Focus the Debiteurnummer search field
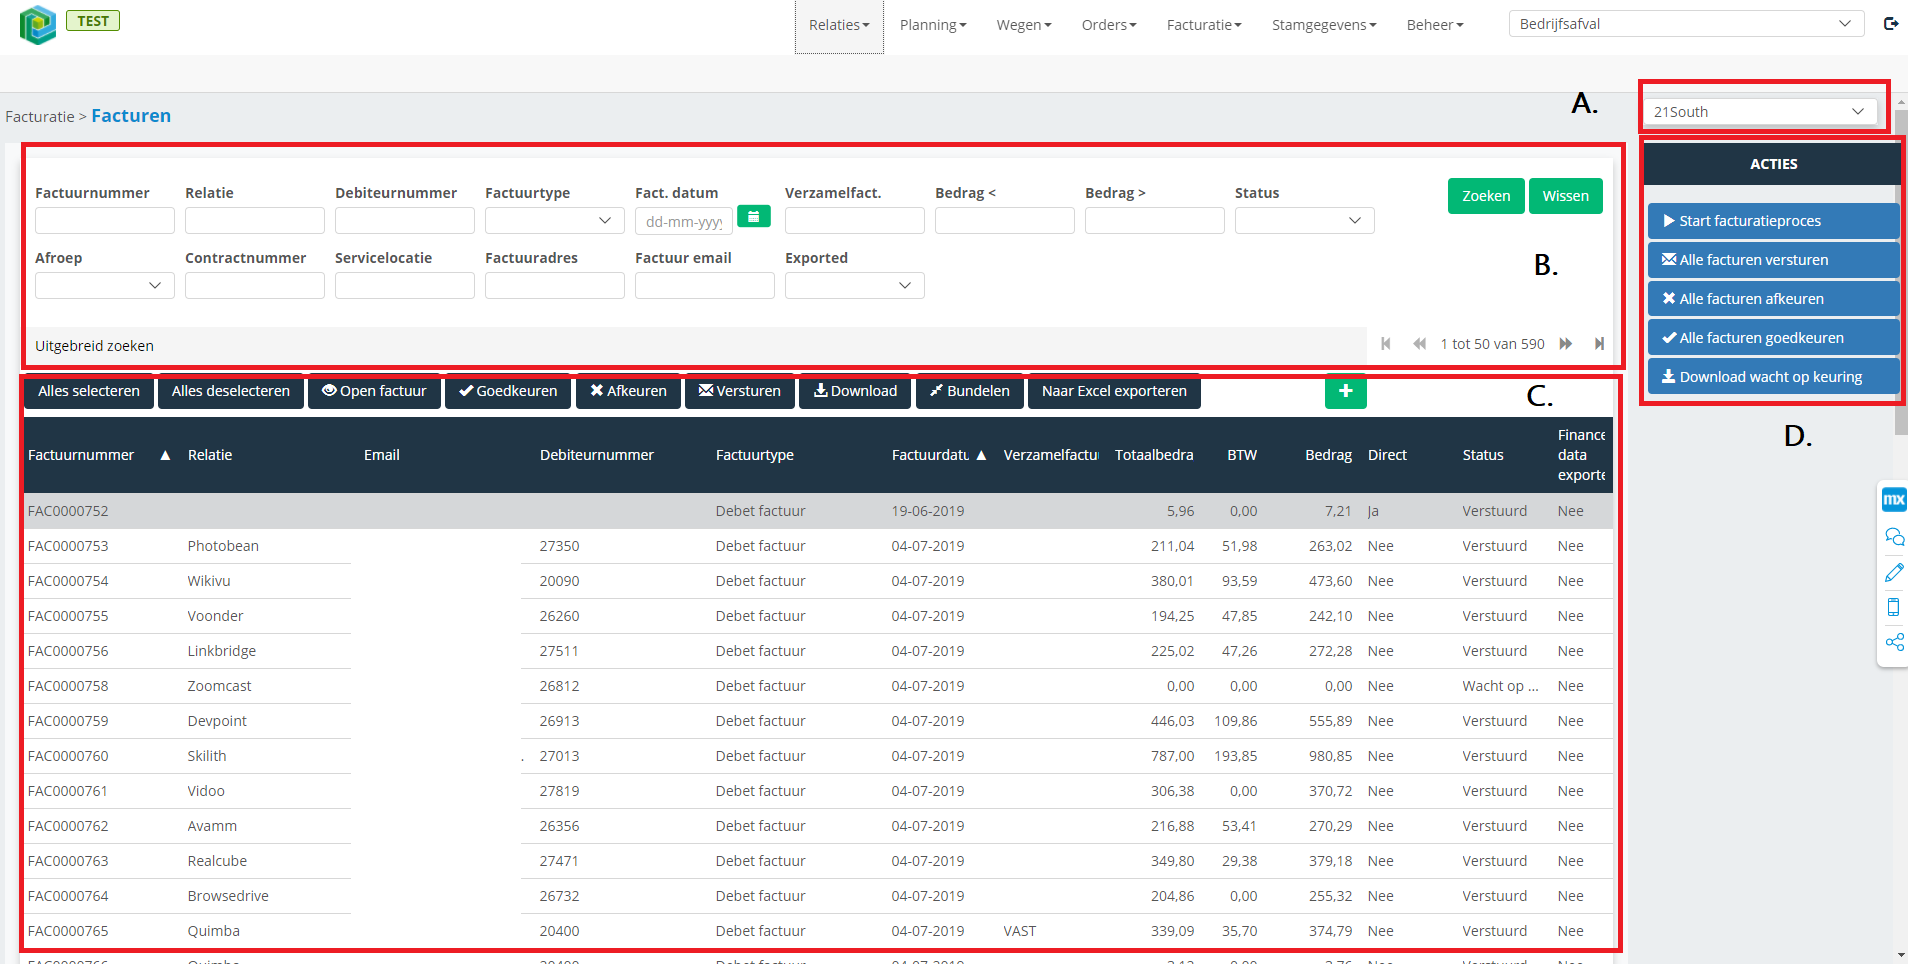This screenshot has height=964, width=1908. pyautogui.click(x=404, y=220)
